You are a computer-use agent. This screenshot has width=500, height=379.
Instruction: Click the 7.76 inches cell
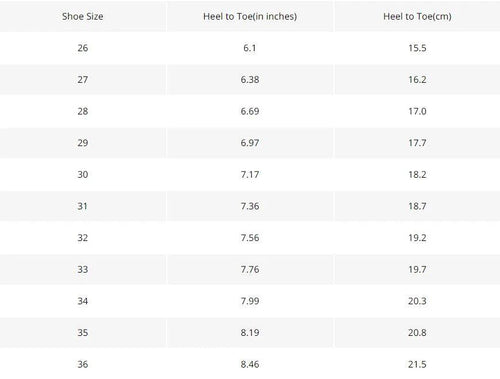(250, 269)
